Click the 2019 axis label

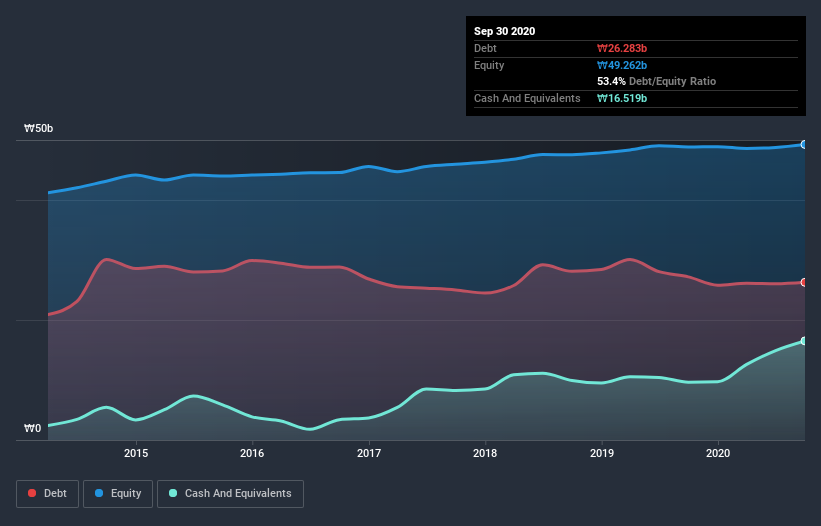(x=602, y=453)
